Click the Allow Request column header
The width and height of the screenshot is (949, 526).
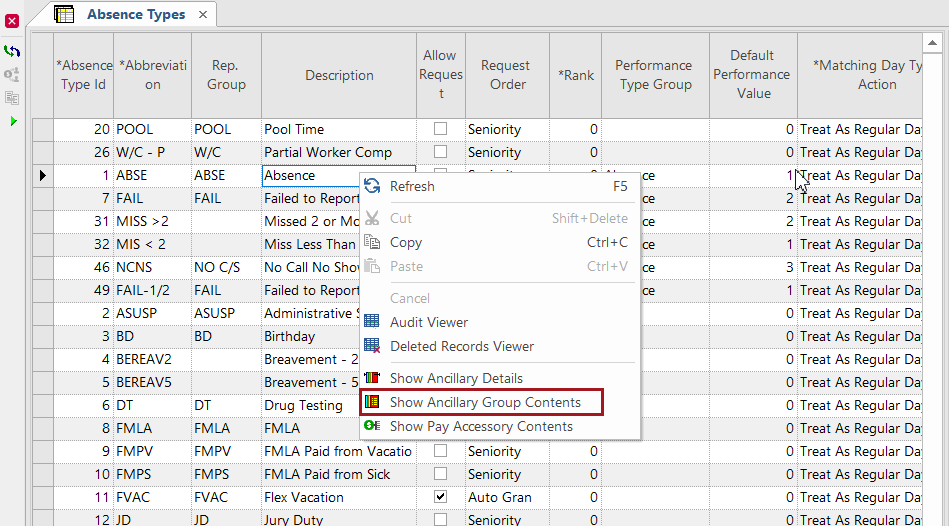pyautogui.click(x=441, y=75)
